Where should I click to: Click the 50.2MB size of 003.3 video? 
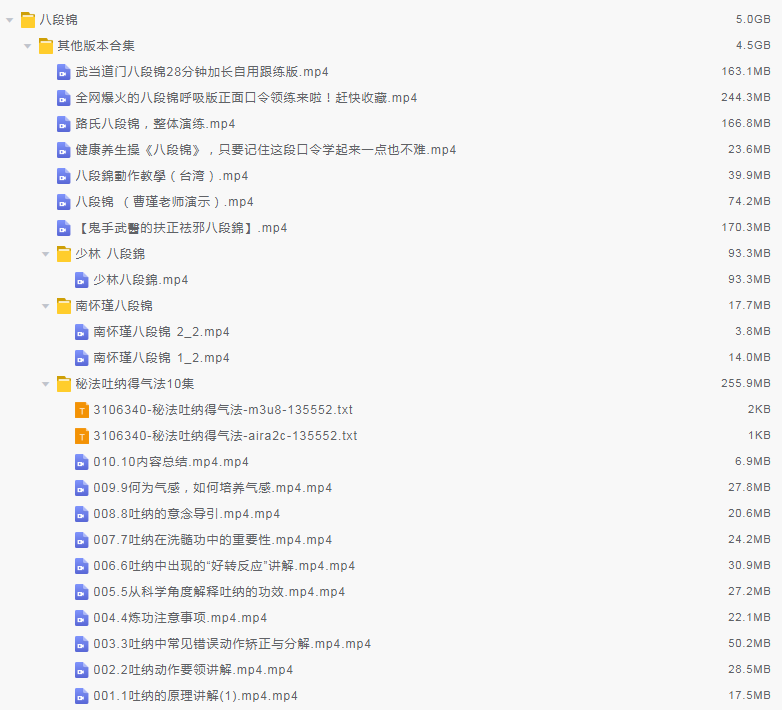click(x=749, y=644)
